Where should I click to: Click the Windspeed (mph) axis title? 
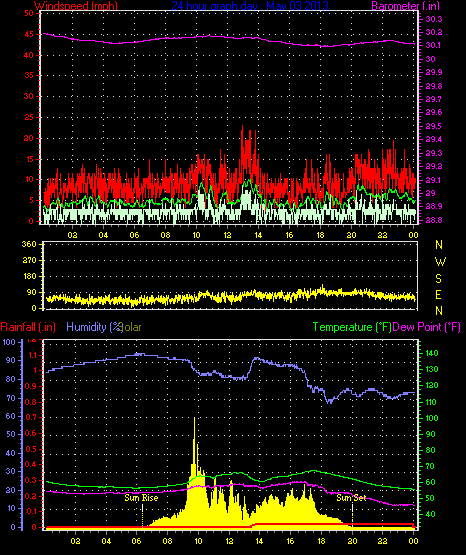click(75, 5)
